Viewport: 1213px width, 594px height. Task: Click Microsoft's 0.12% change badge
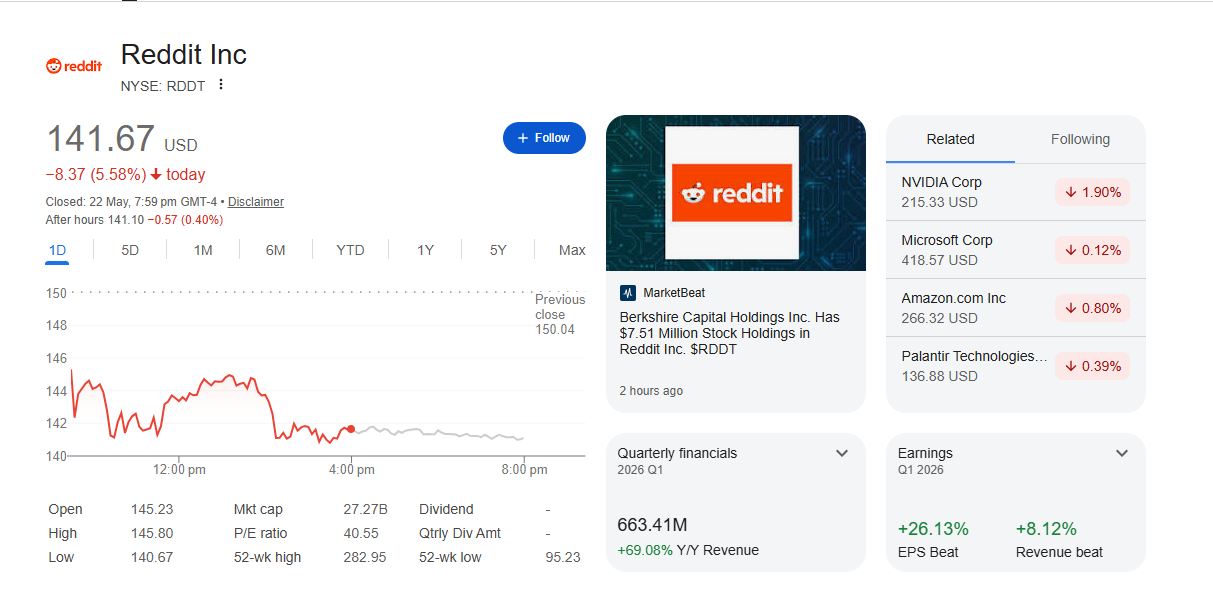tap(1092, 250)
